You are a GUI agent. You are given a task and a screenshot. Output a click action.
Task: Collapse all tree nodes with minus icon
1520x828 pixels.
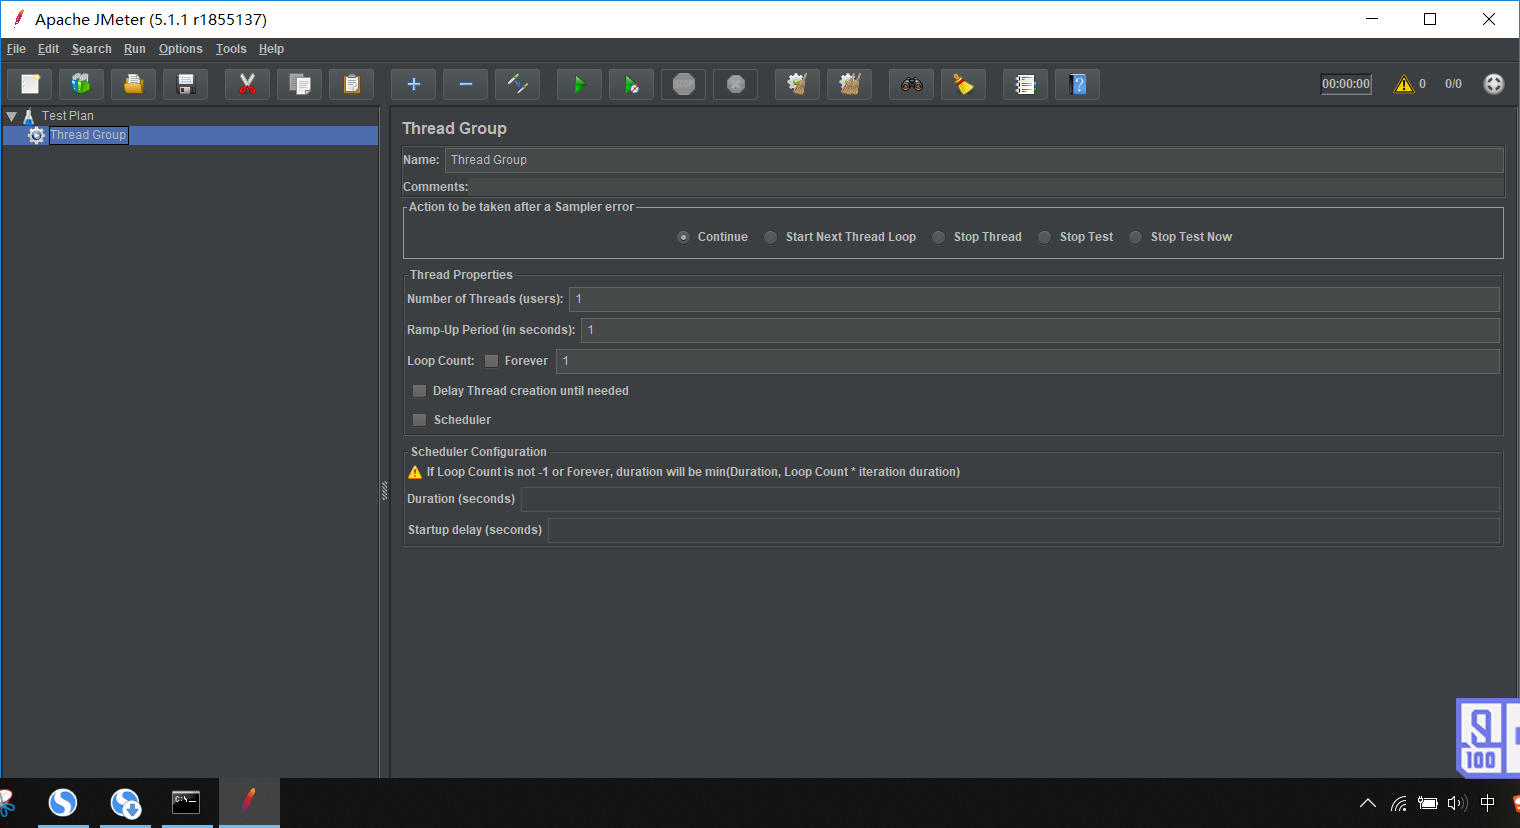point(465,84)
